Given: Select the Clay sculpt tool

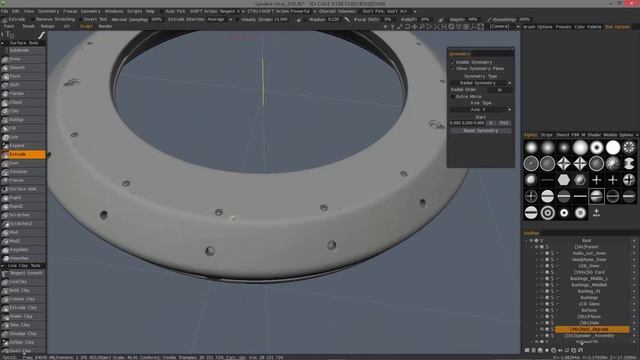Looking at the screenshot, I should click(x=23, y=111).
